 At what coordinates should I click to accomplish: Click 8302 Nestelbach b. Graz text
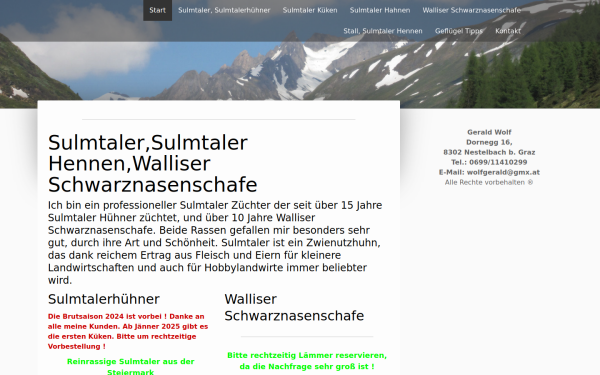489,152
